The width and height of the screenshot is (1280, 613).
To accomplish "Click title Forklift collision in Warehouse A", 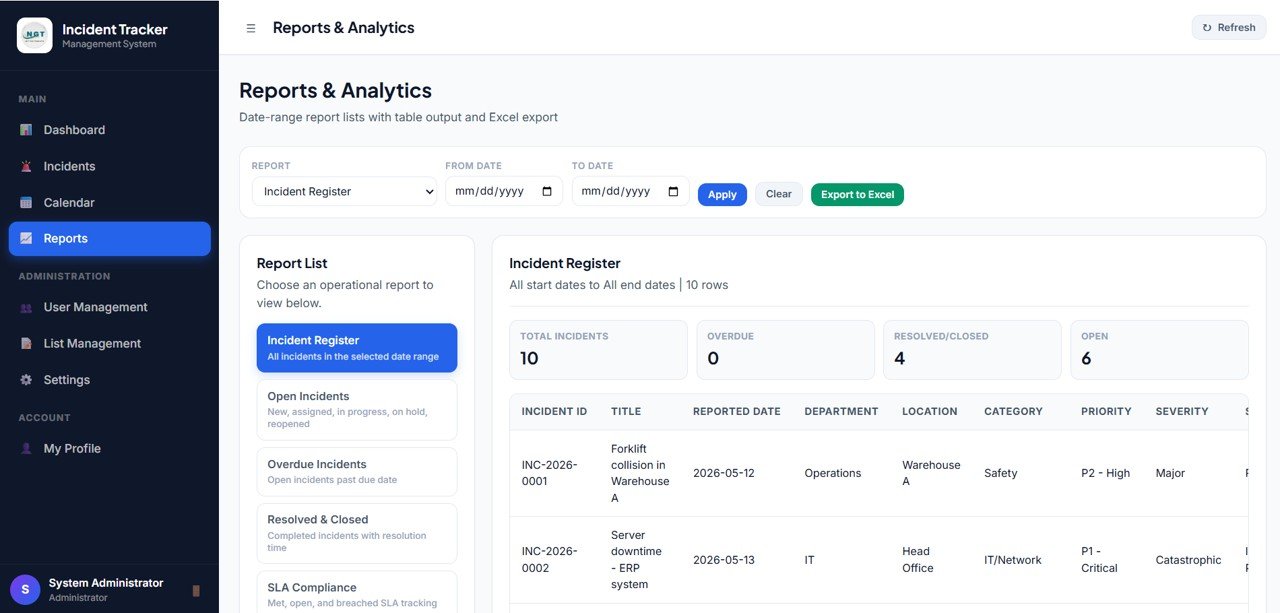I will (x=640, y=473).
